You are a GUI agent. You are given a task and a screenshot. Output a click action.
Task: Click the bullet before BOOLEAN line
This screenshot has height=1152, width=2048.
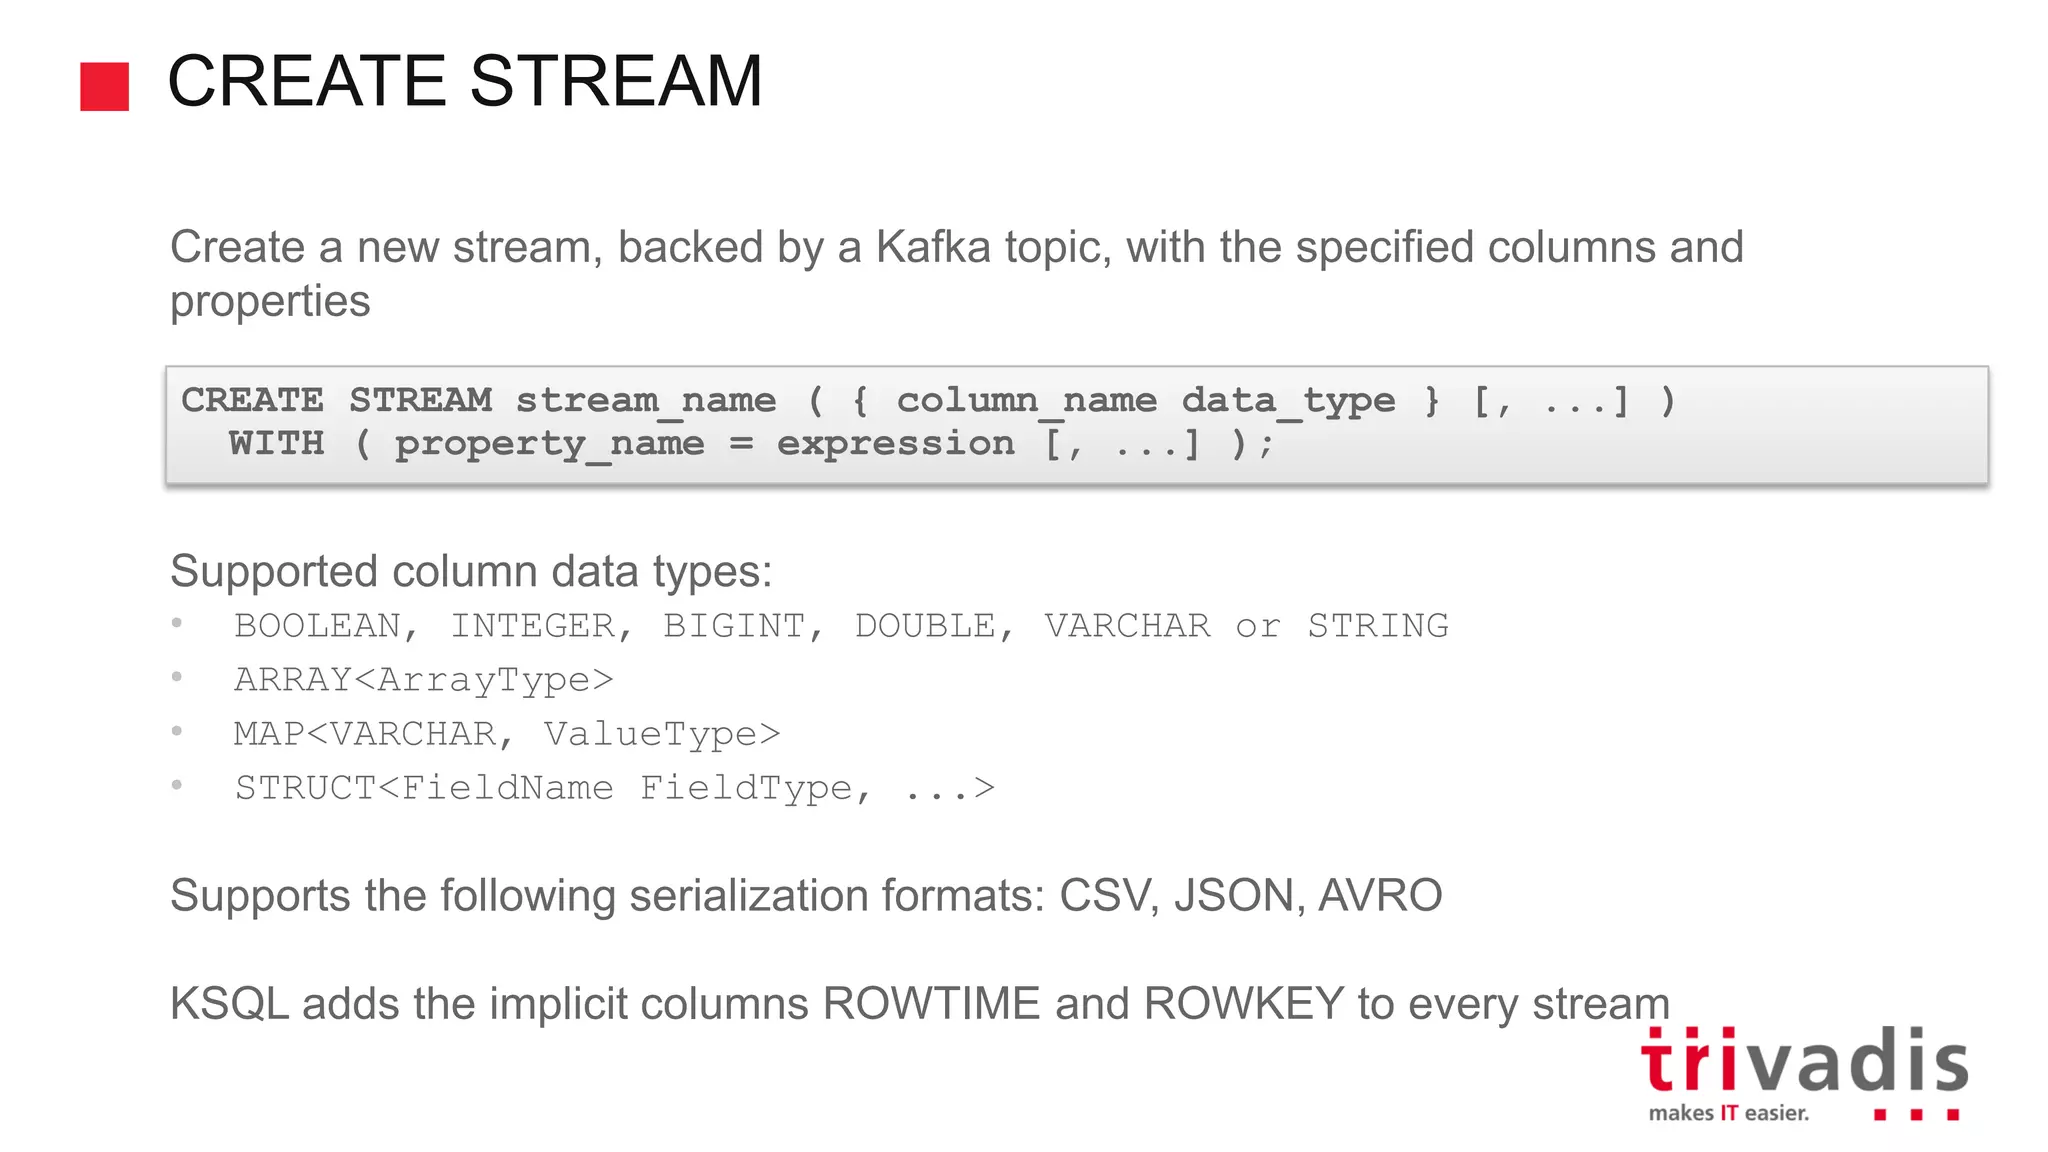click(x=177, y=624)
